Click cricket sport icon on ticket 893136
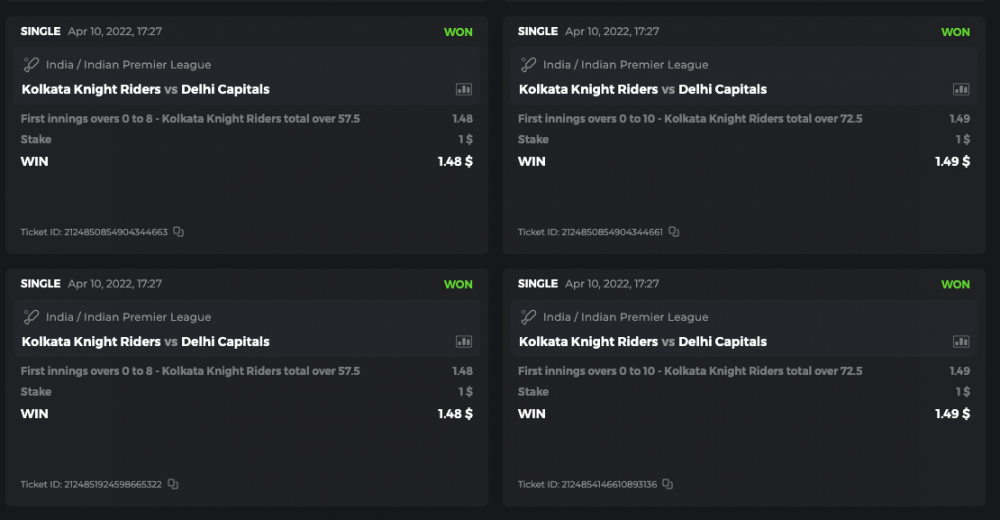Screen dimensions: 1000x520 click(x=528, y=317)
